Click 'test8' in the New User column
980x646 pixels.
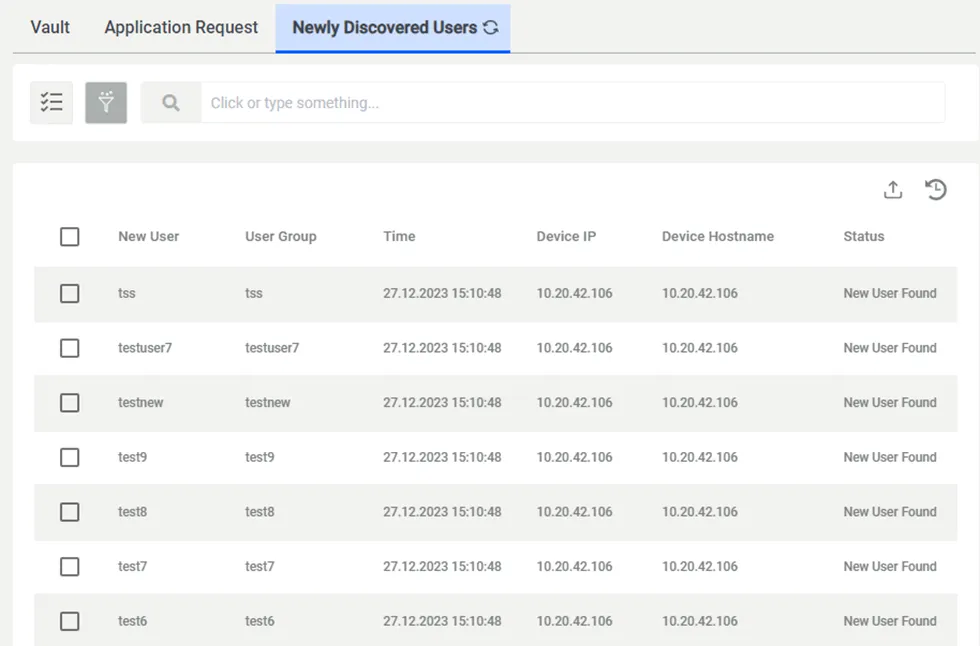[x=132, y=512]
